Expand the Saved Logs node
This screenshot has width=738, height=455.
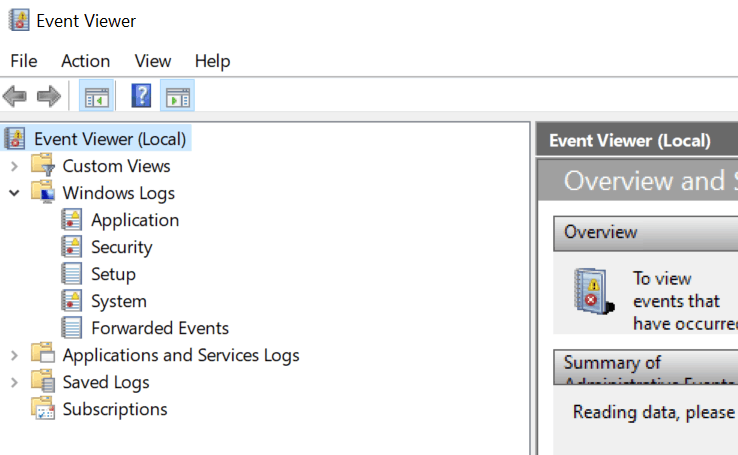[x=15, y=383]
